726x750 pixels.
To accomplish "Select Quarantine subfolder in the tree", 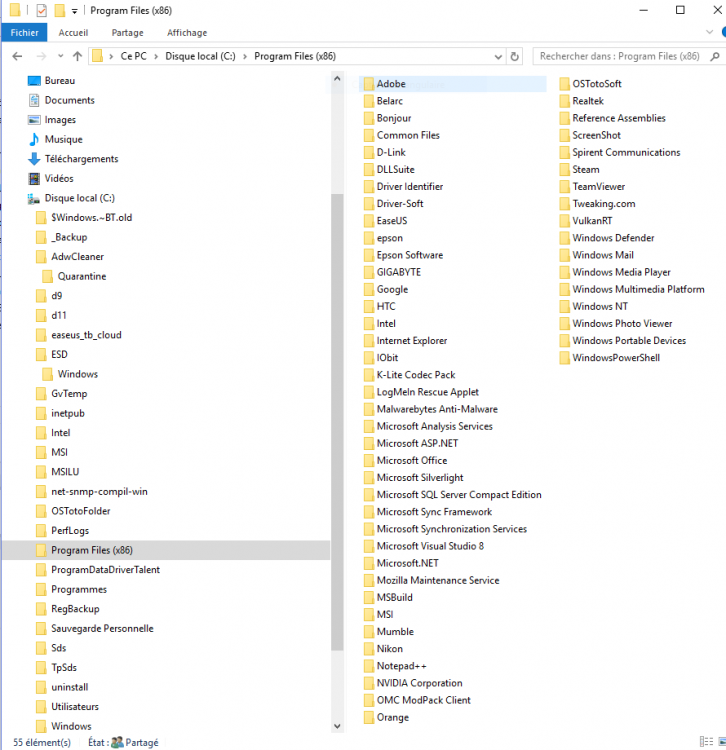I will click(82, 276).
